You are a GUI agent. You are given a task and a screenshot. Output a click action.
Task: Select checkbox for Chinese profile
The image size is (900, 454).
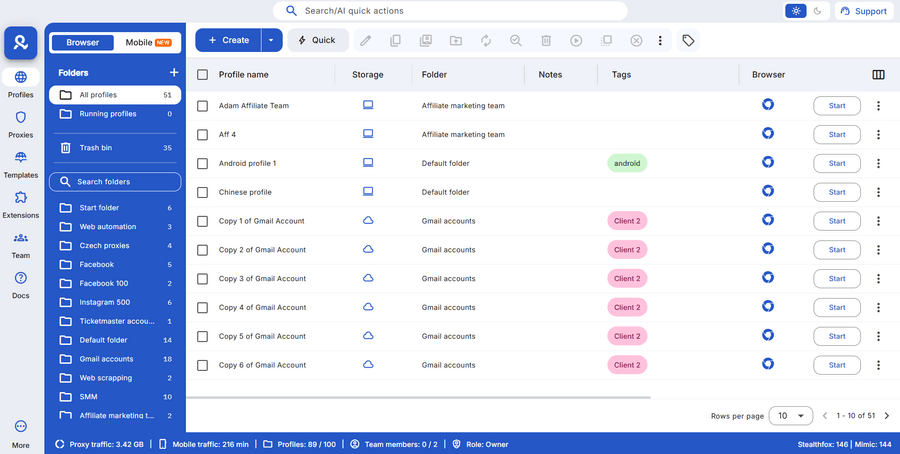(x=203, y=192)
